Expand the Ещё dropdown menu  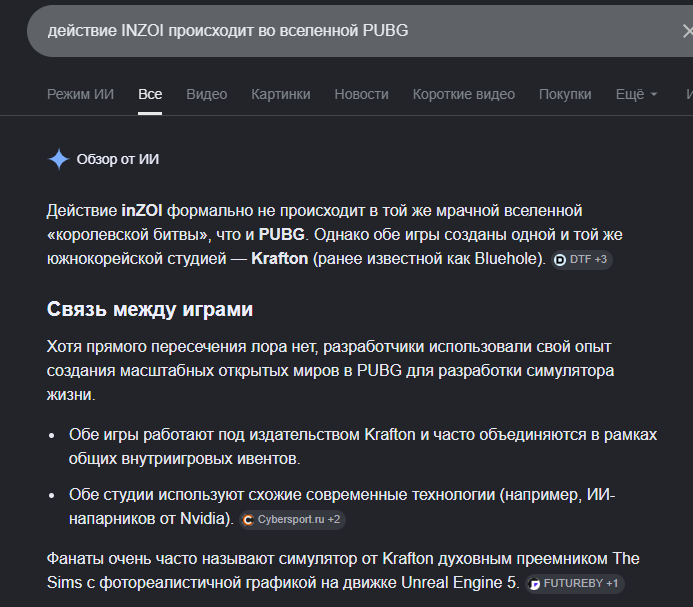pos(636,94)
